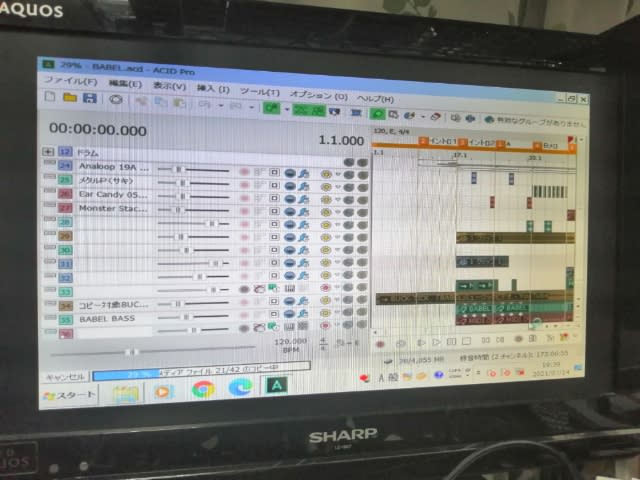Open the automation dropdown arrow on the Ear Candy 05 track
Screen dimensions: 640x480
click(x=338, y=200)
